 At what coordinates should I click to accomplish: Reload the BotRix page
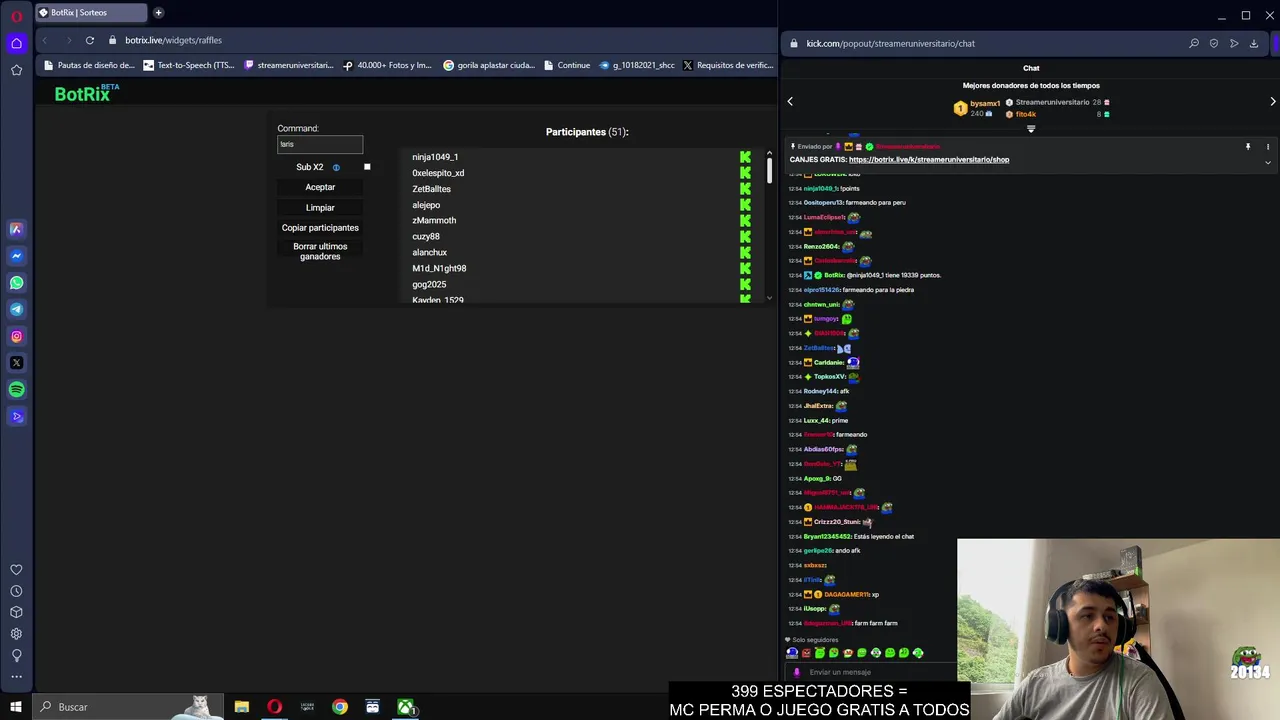pos(90,40)
